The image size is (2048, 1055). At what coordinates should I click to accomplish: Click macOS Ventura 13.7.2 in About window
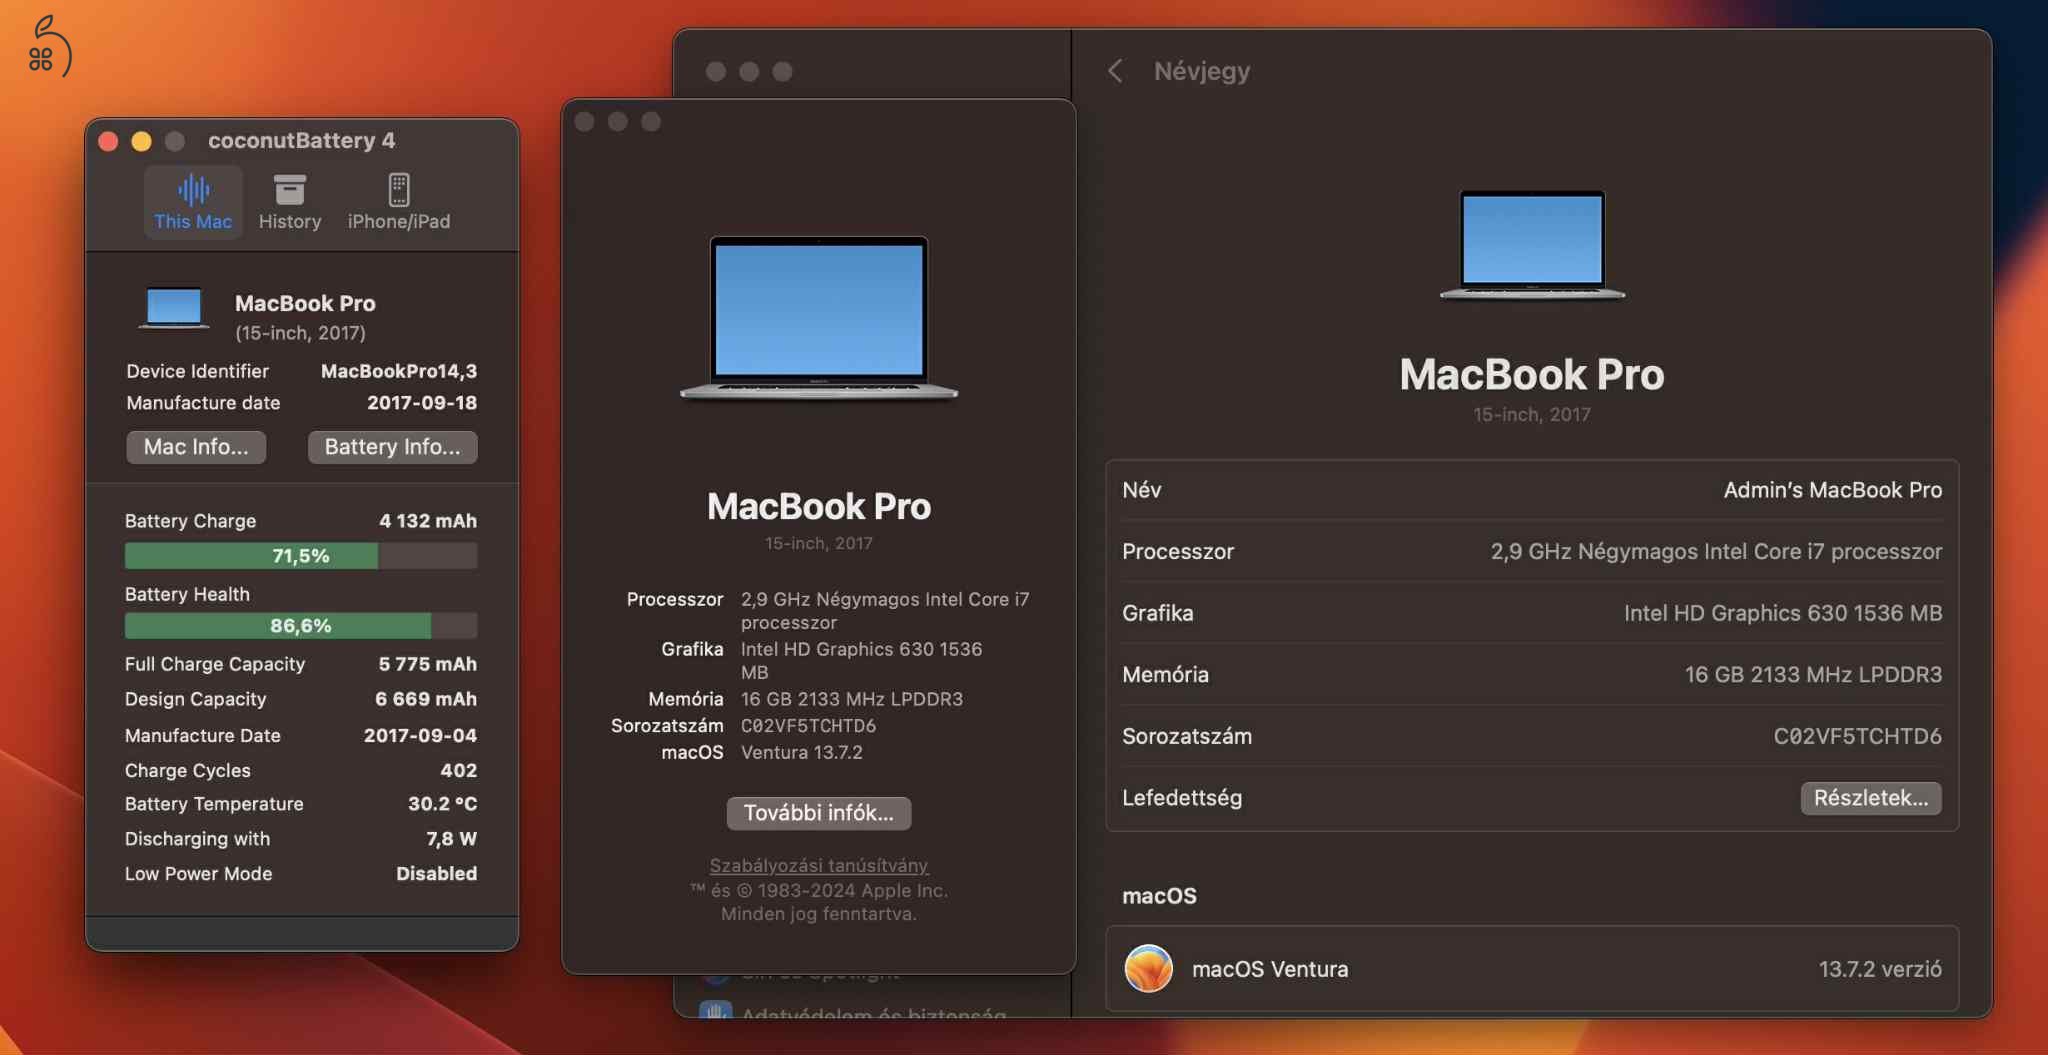[x=801, y=752]
